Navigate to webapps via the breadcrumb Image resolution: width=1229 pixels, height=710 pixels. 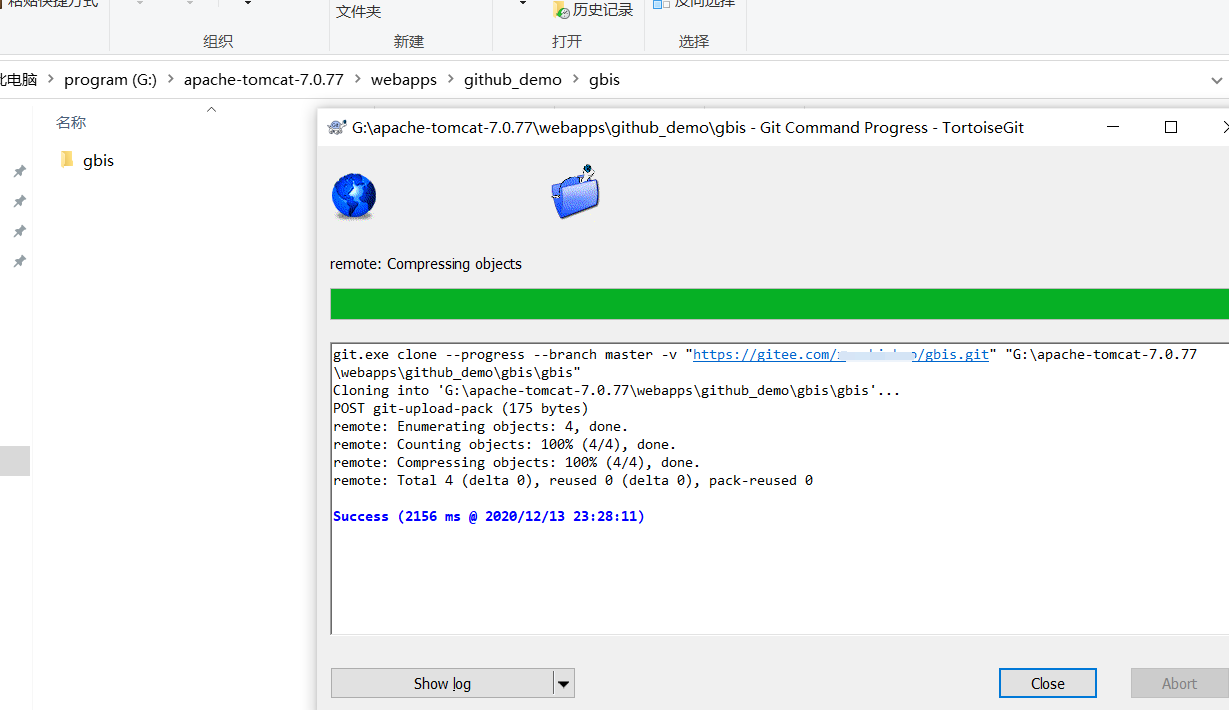click(403, 79)
